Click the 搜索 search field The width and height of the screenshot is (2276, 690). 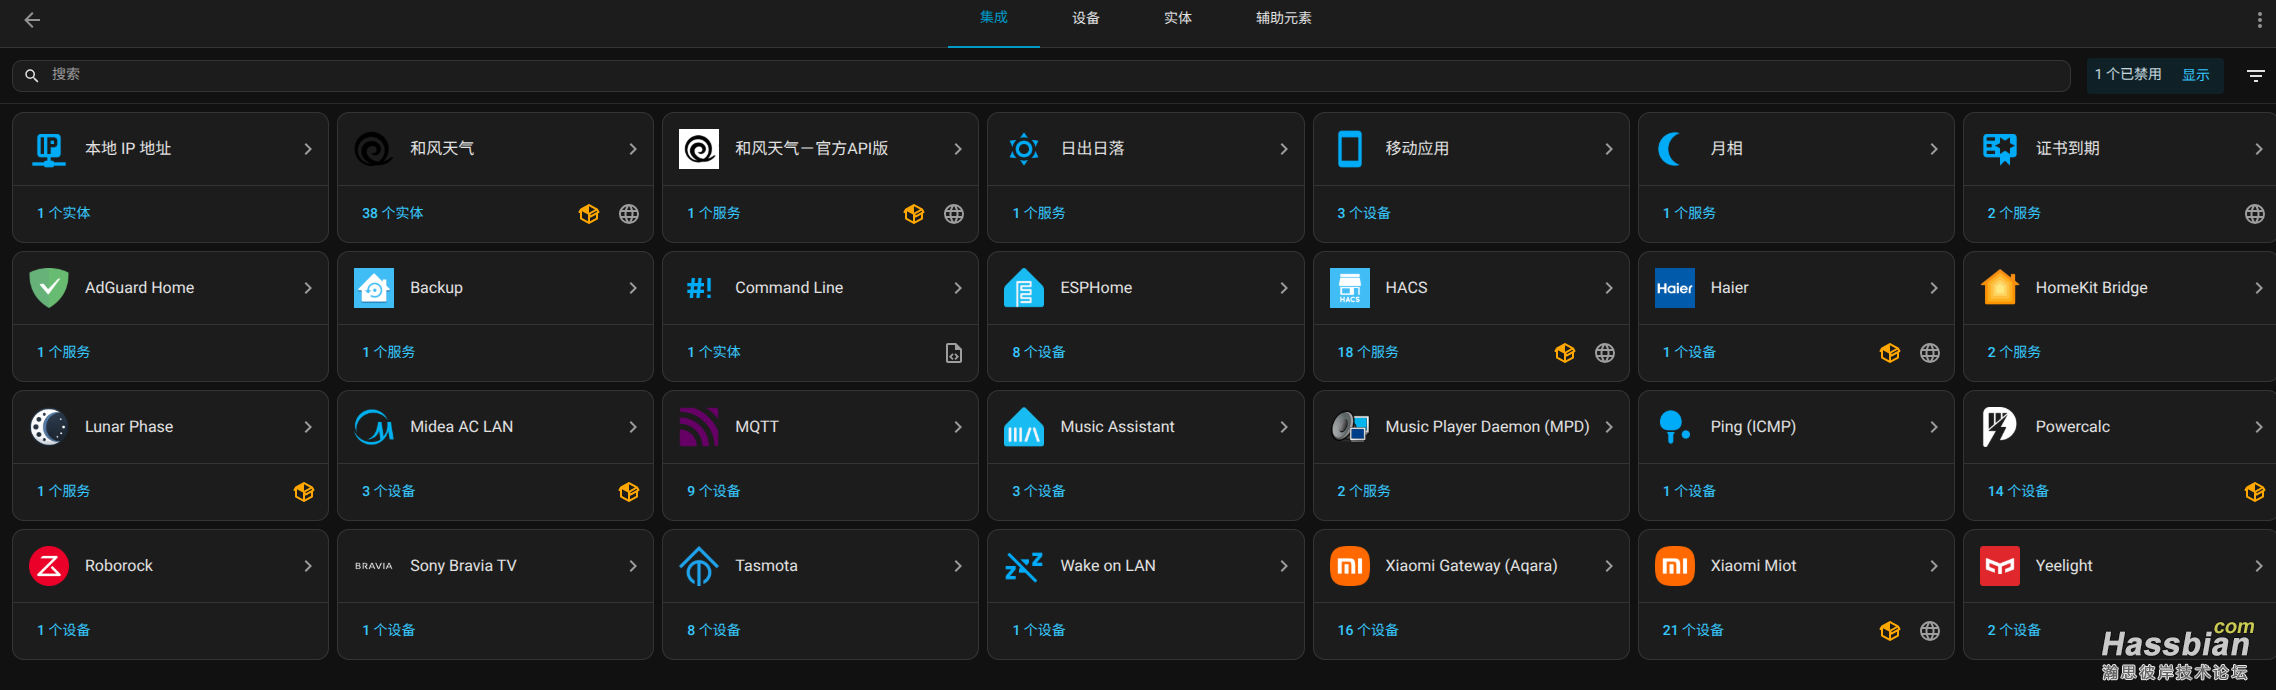1041,75
